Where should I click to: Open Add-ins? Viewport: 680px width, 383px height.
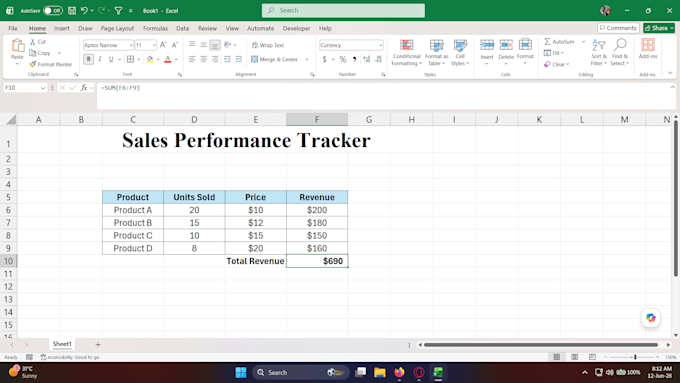pyautogui.click(x=648, y=49)
